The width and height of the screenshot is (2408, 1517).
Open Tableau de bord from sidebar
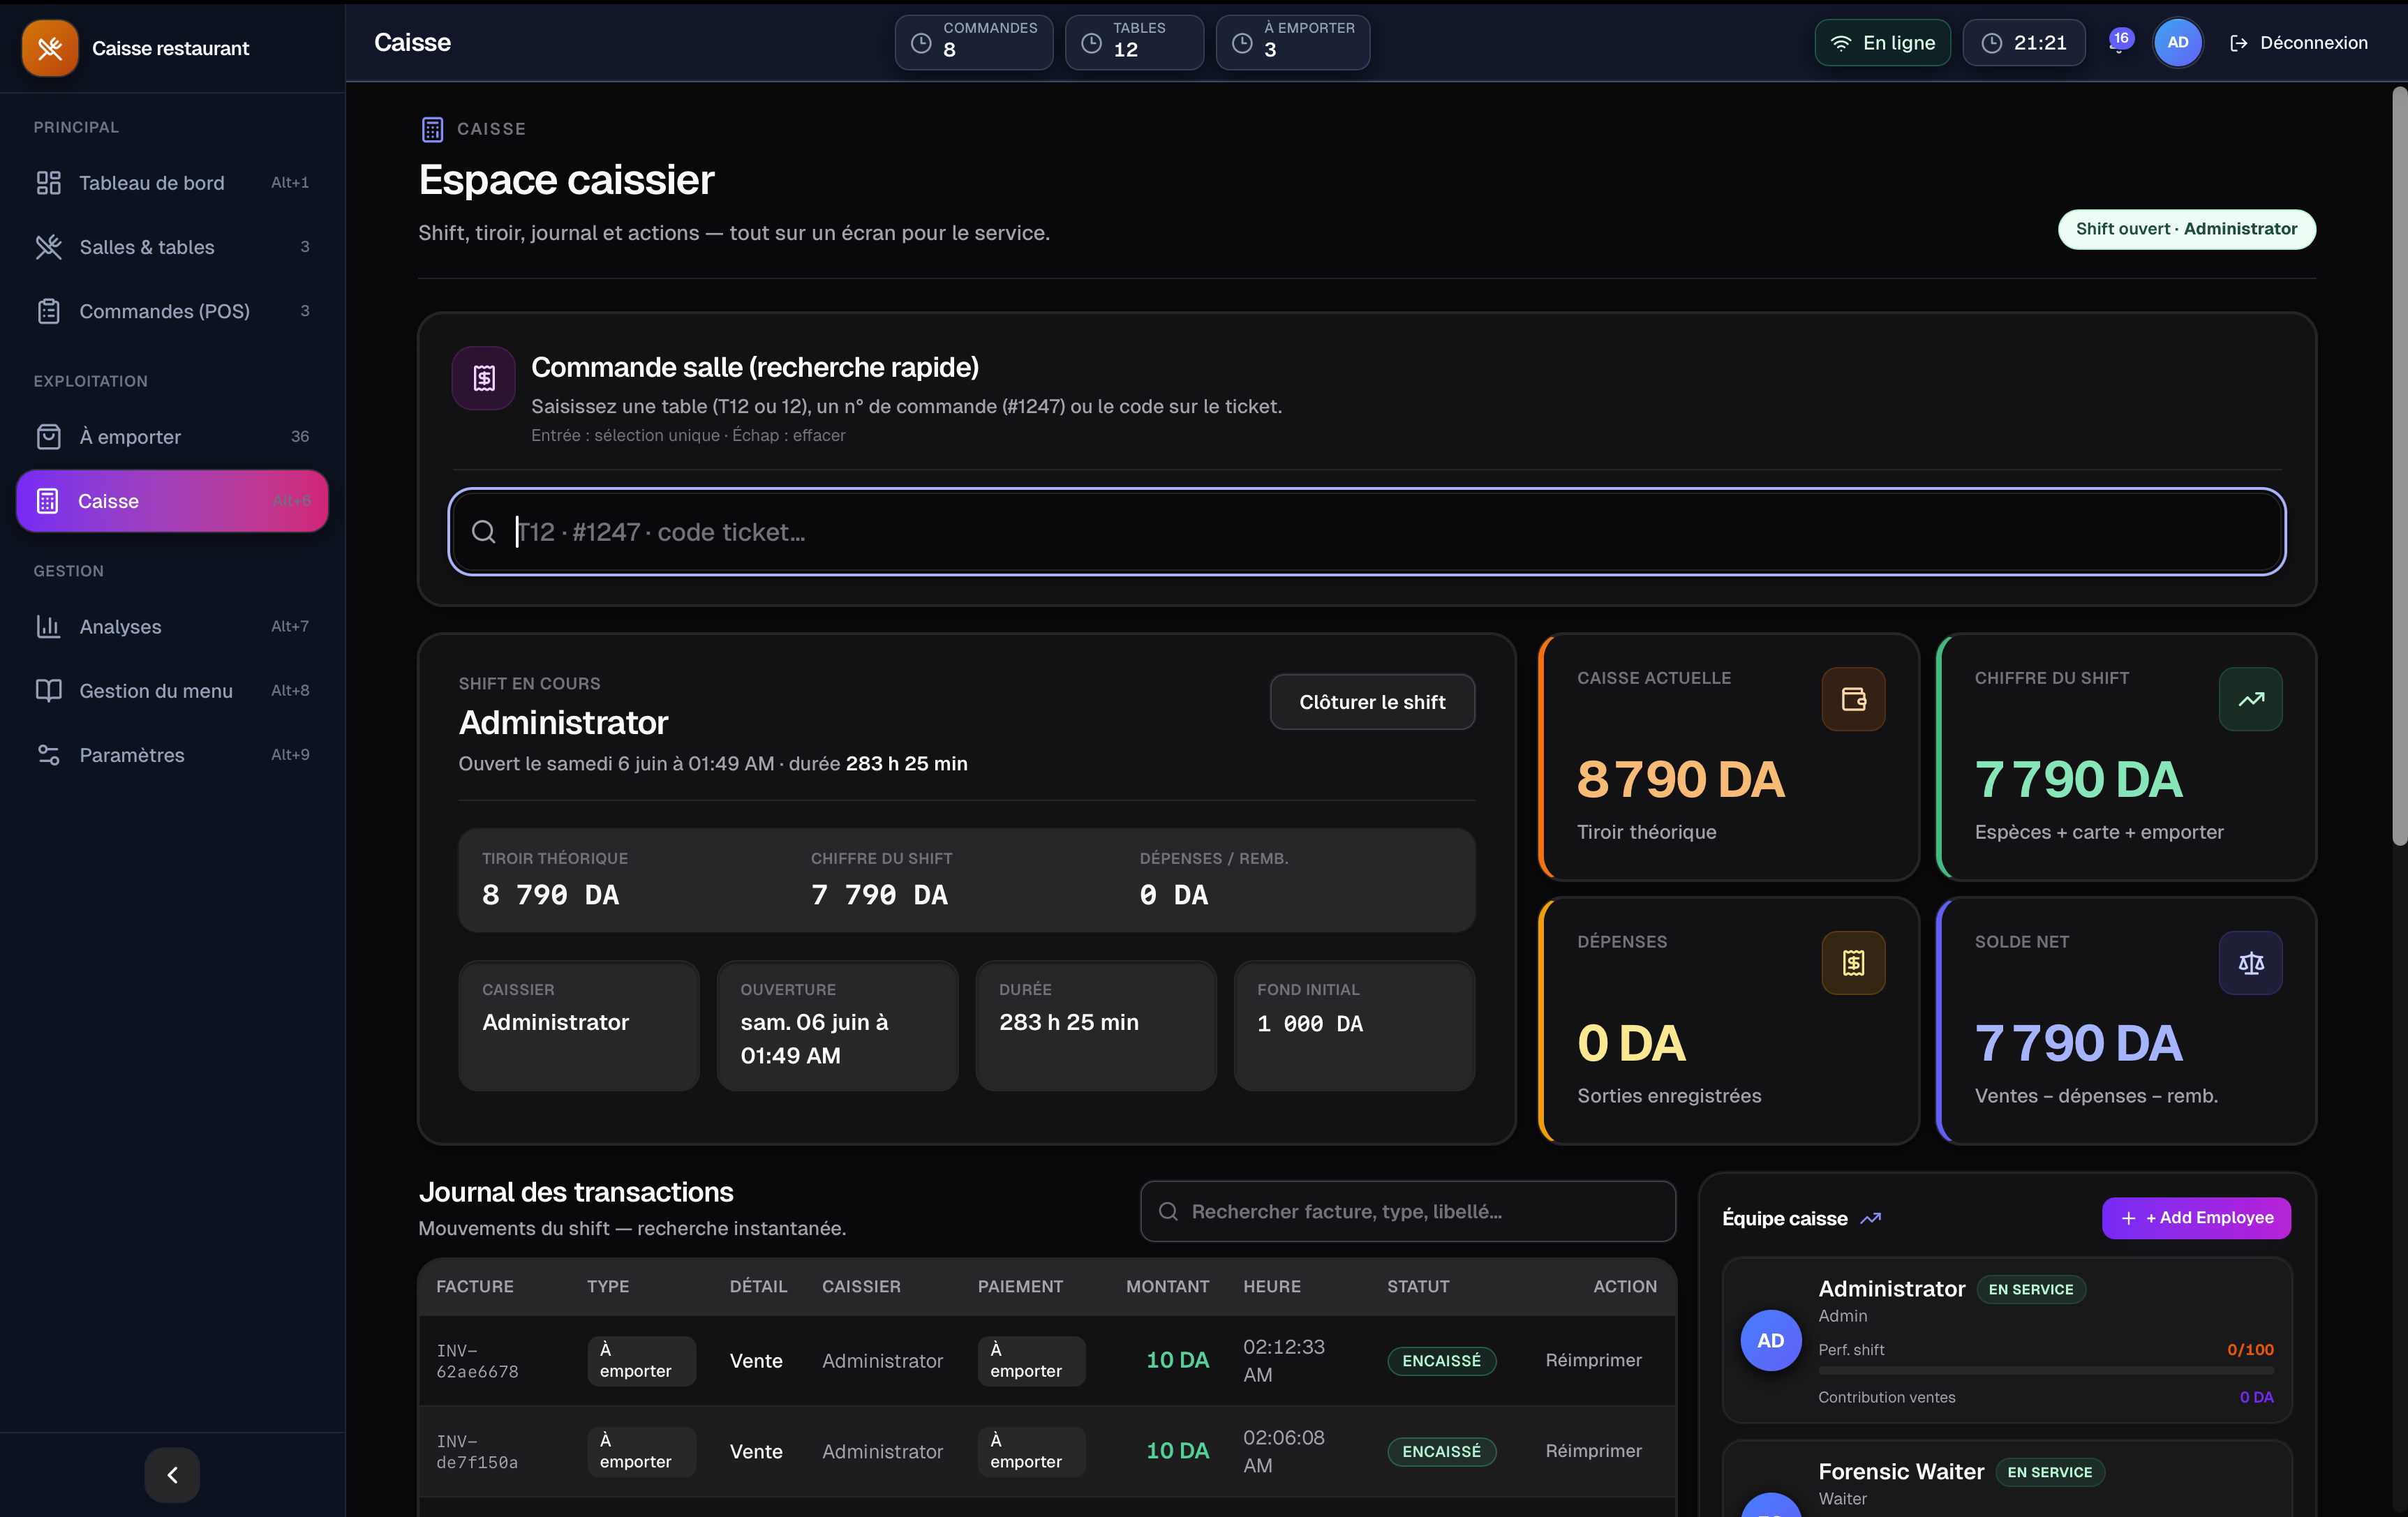[x=172, y=183]
